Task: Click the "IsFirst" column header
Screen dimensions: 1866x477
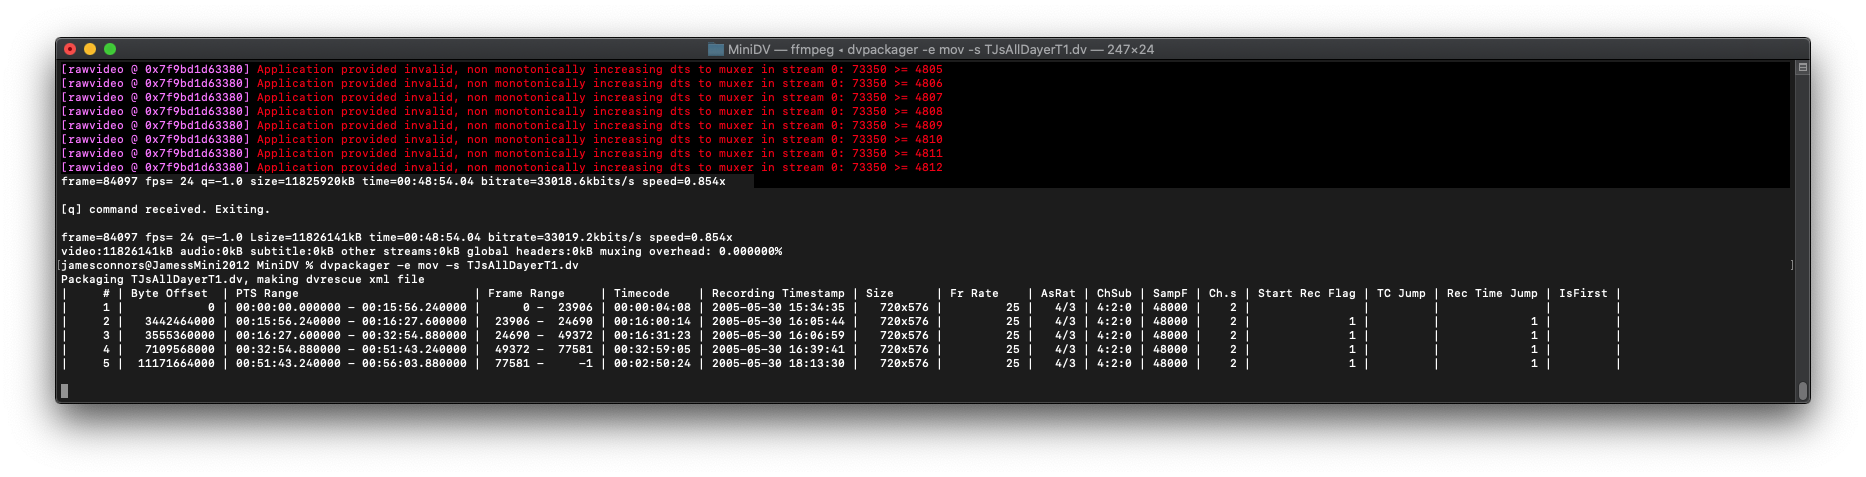Action: 1583,294
